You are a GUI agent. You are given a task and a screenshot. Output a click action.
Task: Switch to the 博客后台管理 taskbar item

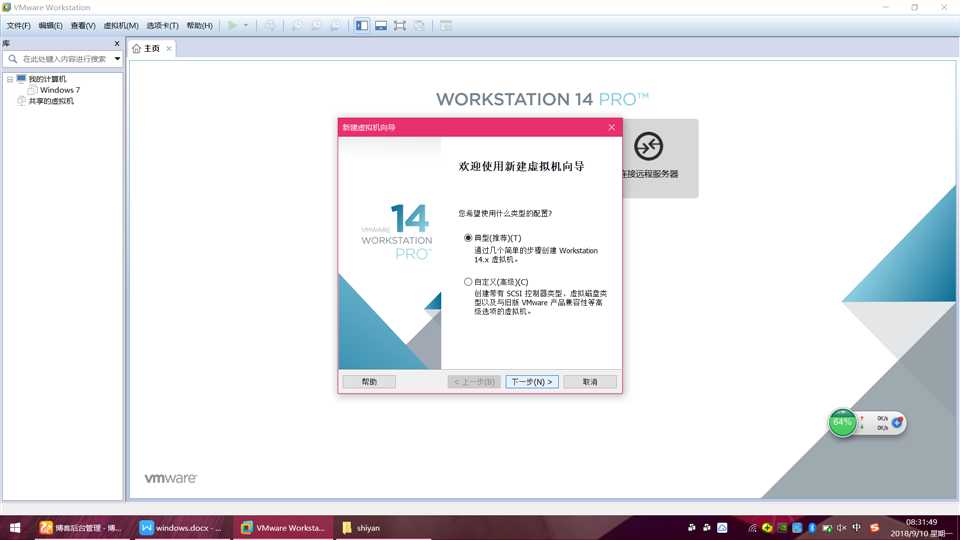pyautogui.click(x=81, y=528)
